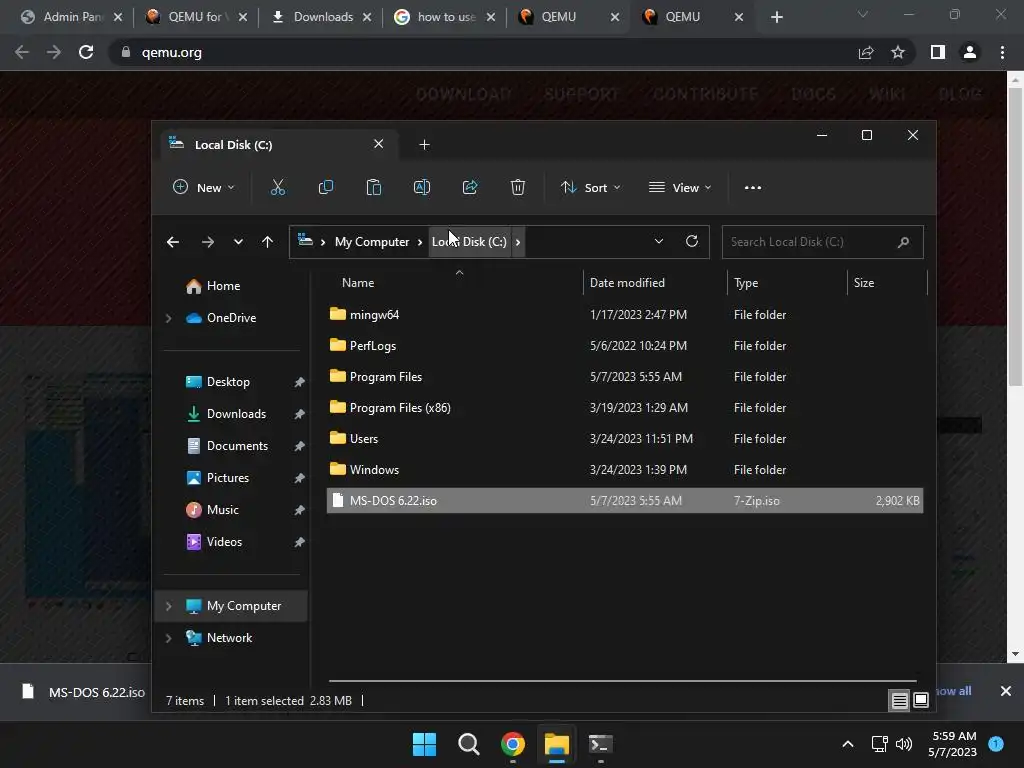Click Chrome icon in taskbar

coord(513,744)
